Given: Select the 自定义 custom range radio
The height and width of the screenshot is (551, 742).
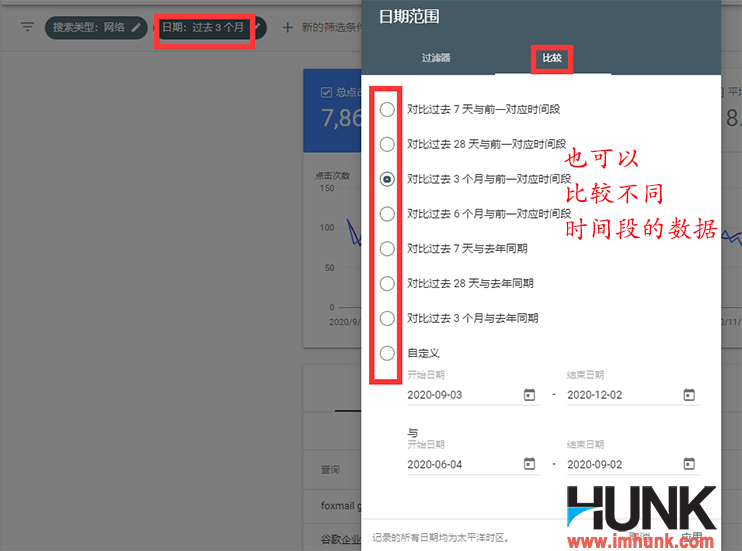Looking at the screenshot, I should [x=387, y=353].
